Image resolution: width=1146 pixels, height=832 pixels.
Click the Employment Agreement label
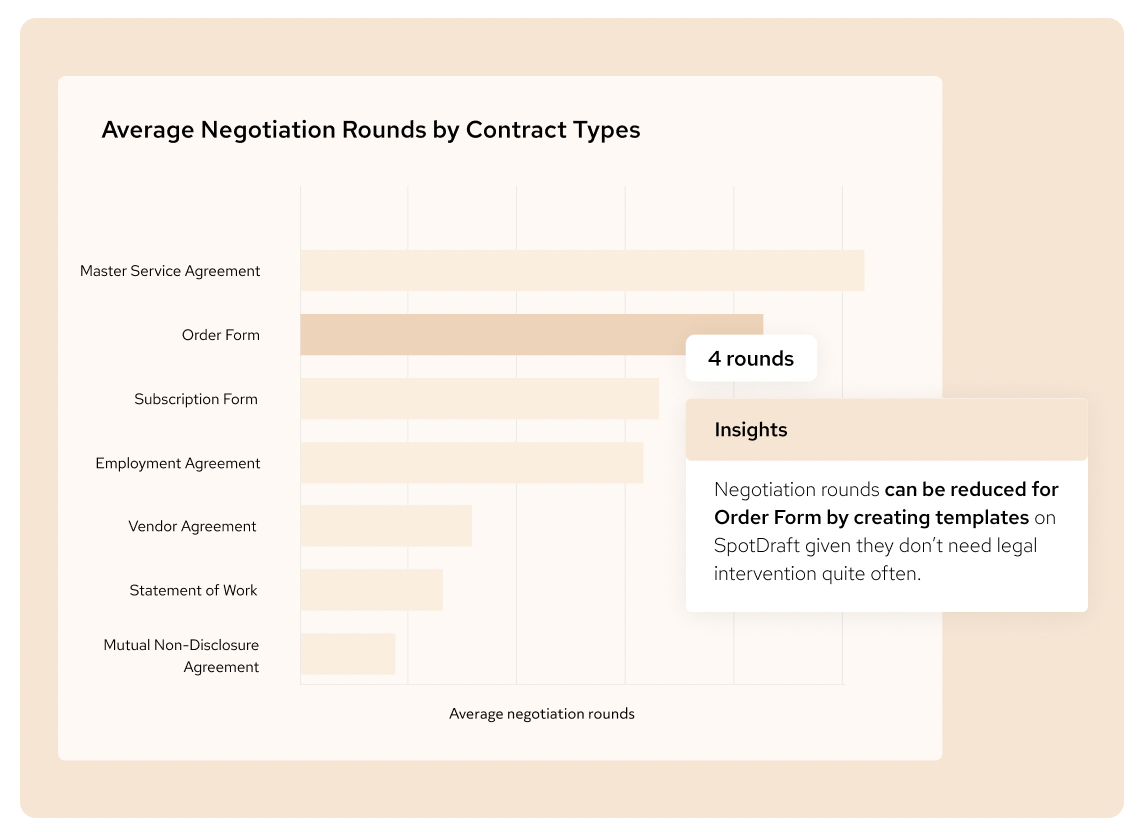[178, 464]
